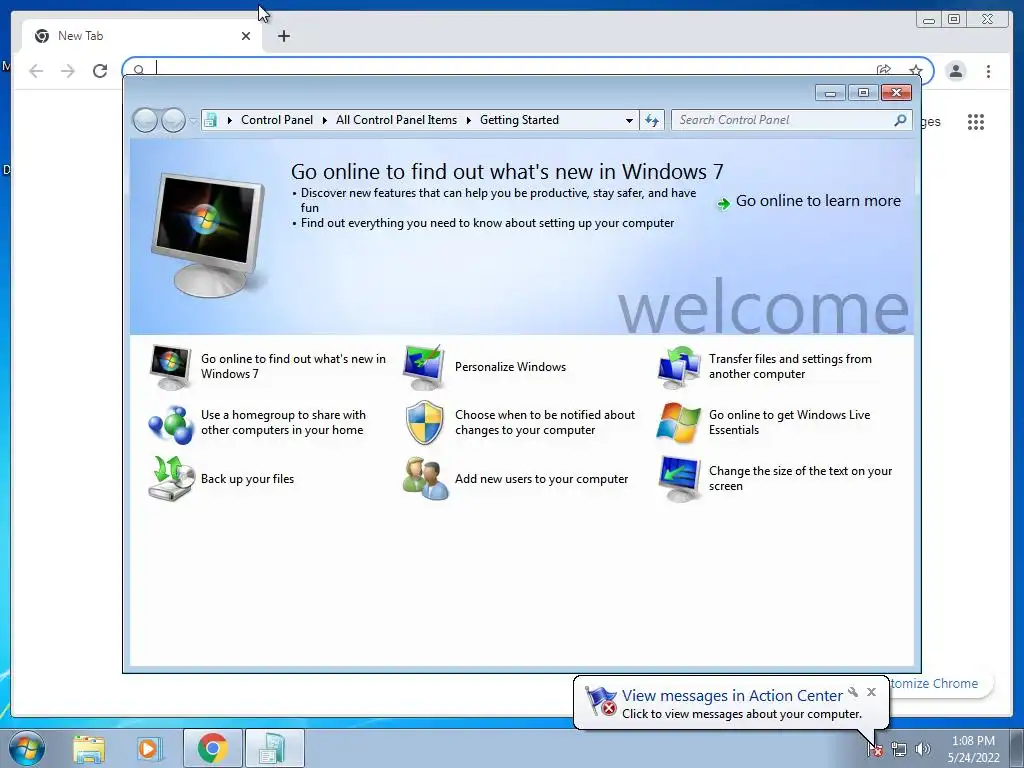1024x768 pixels.
Task: Click the Windows 7 welcome monitor image
Action: click(208, 235)
